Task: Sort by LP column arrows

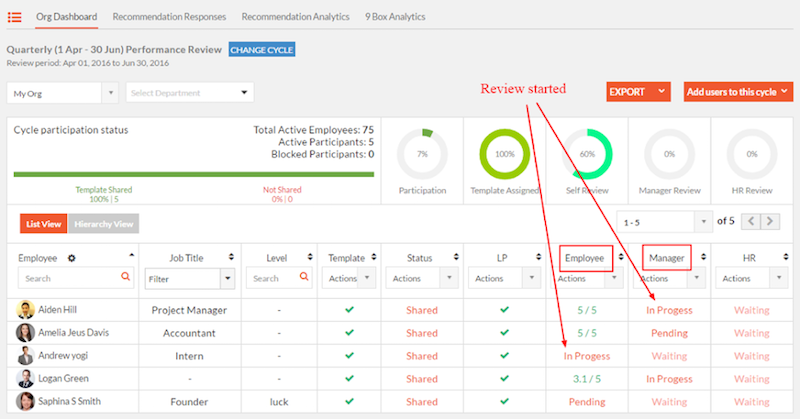Action: [x=539, y=257]
